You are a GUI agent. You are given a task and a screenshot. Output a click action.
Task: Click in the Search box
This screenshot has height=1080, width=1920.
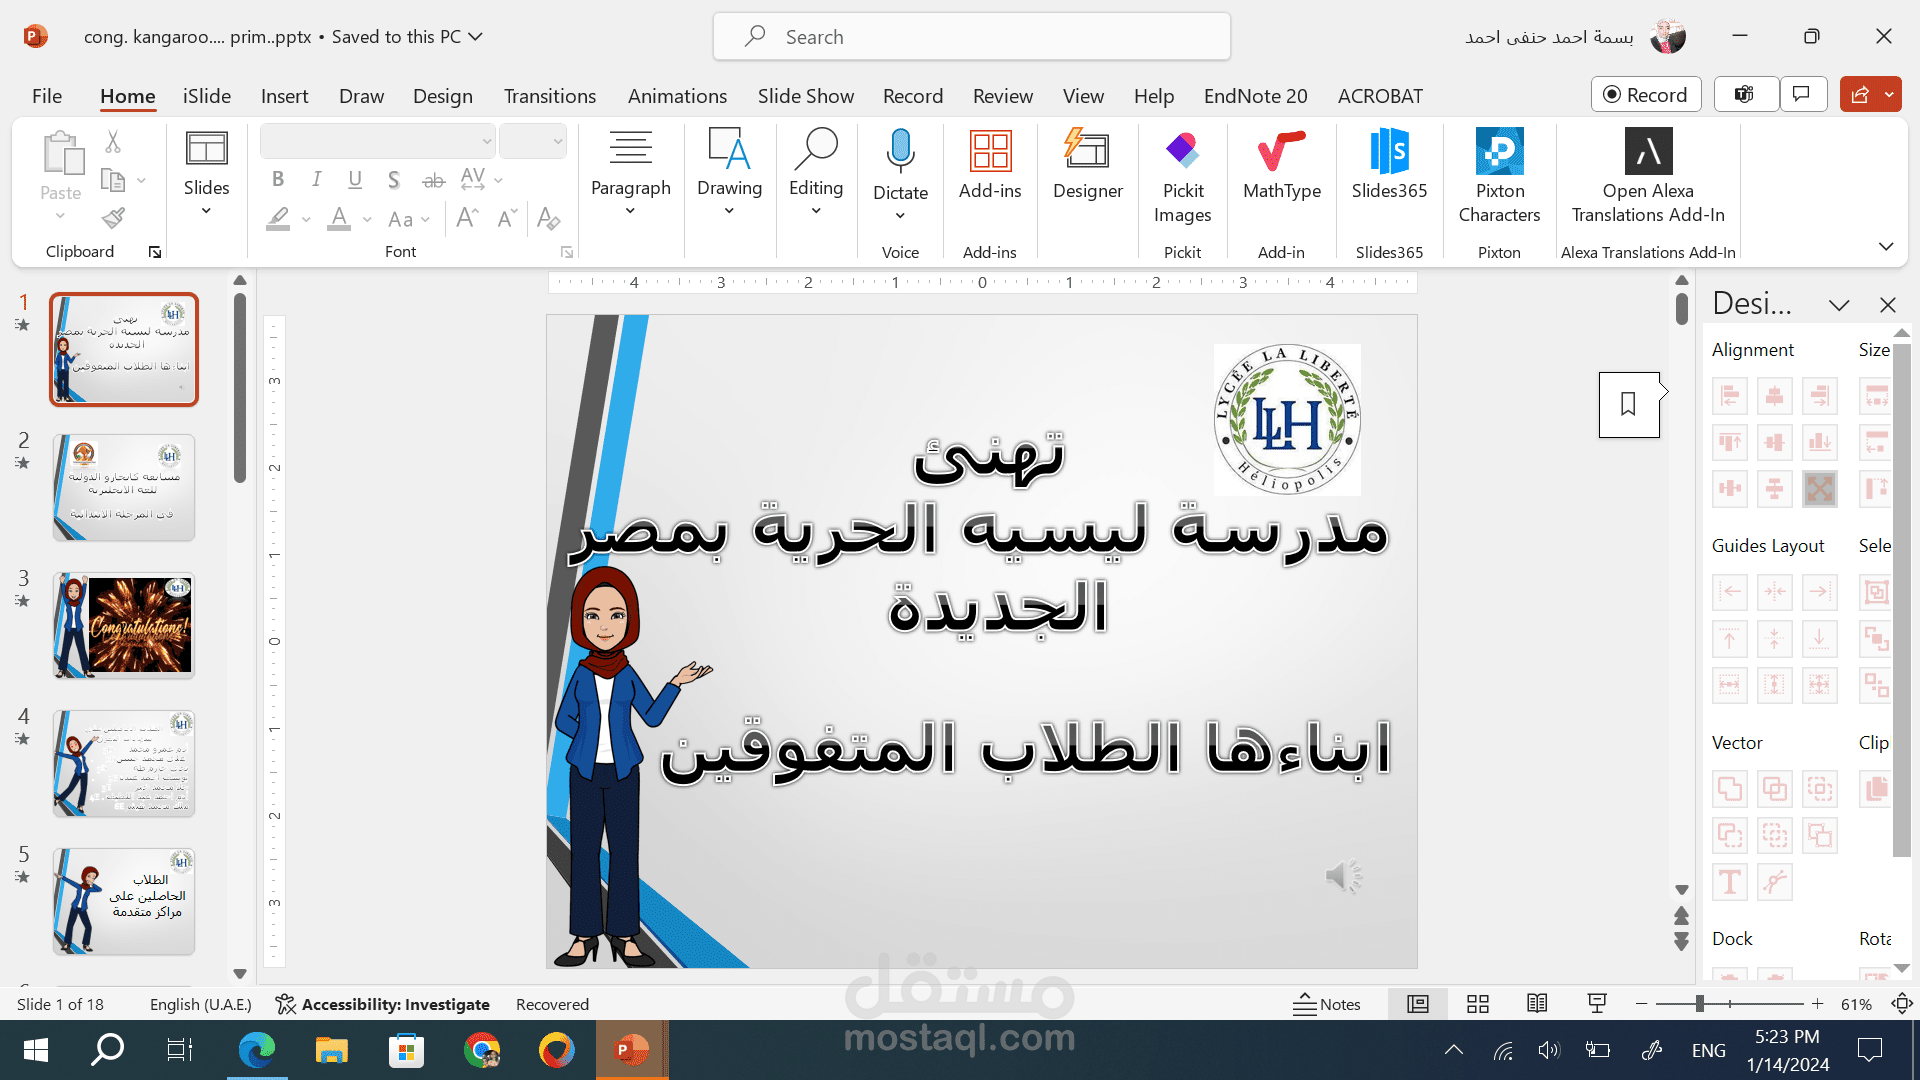[x=971, y=37]
